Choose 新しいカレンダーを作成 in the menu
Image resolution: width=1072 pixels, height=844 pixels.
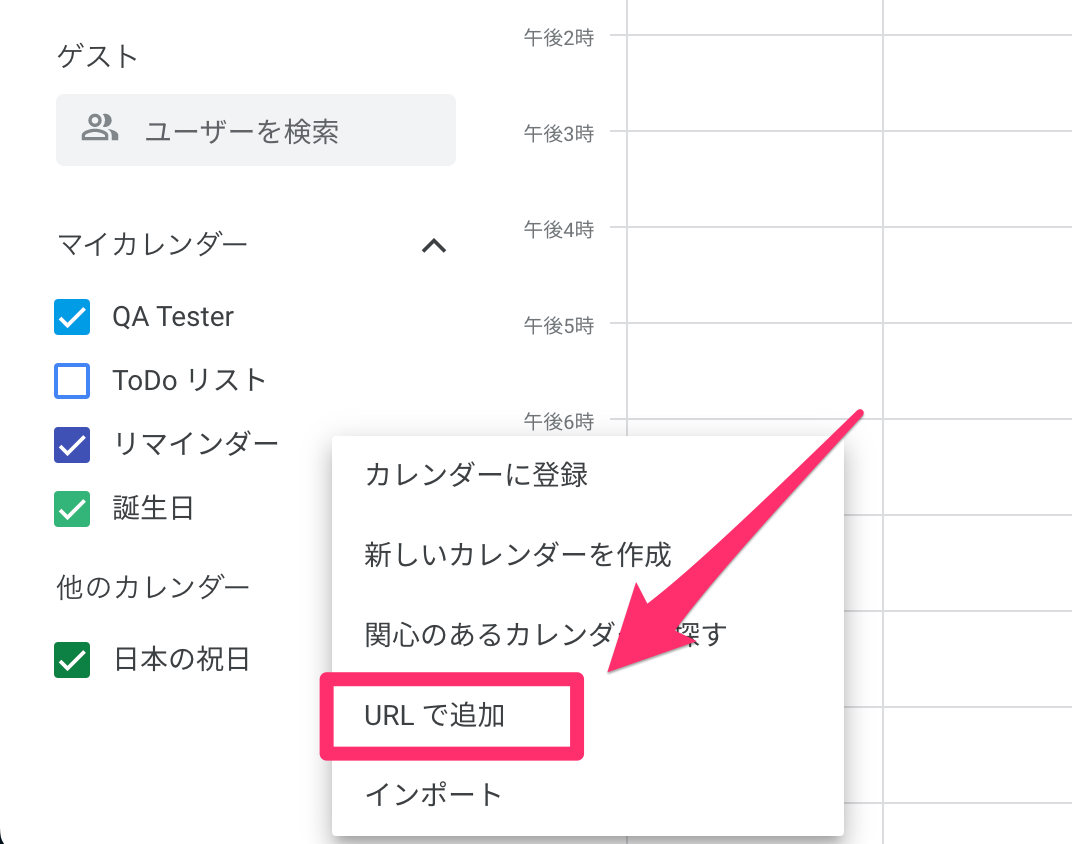click(516, 555)
